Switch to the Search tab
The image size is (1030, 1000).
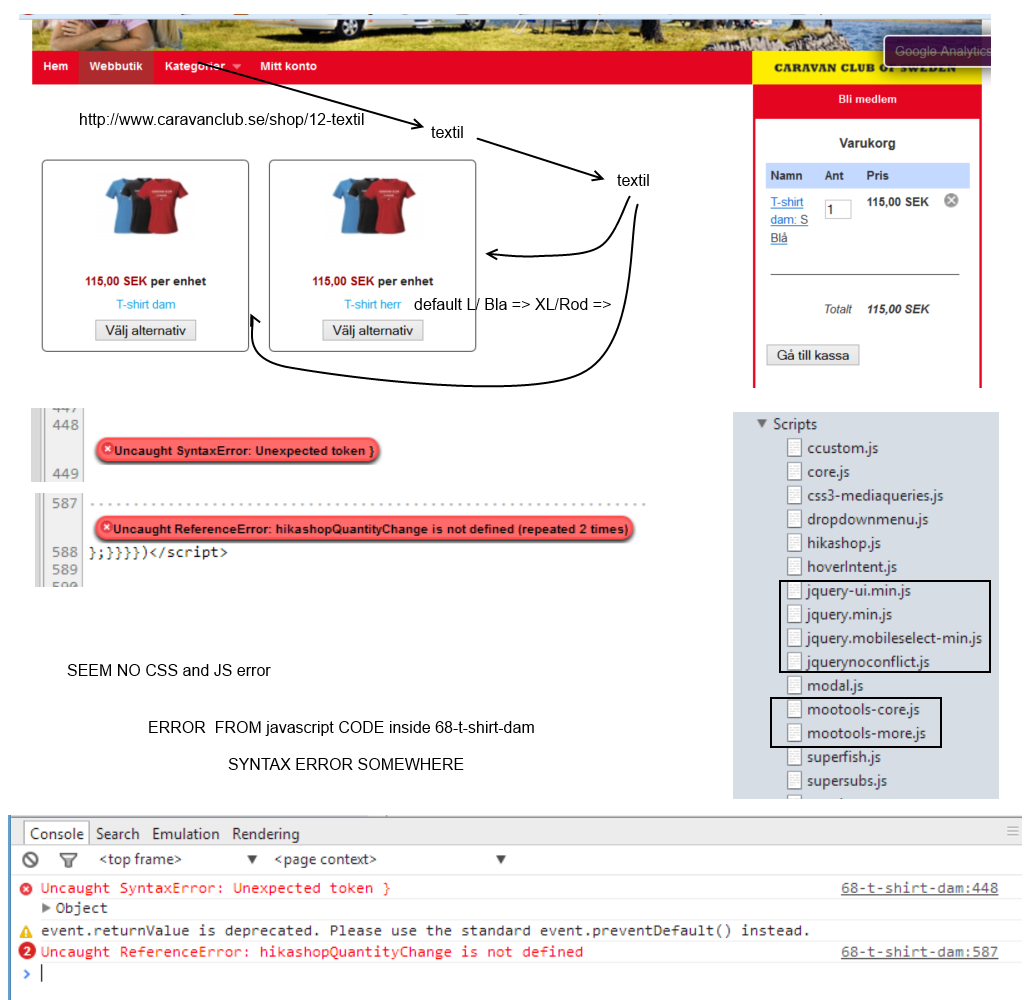118,834
